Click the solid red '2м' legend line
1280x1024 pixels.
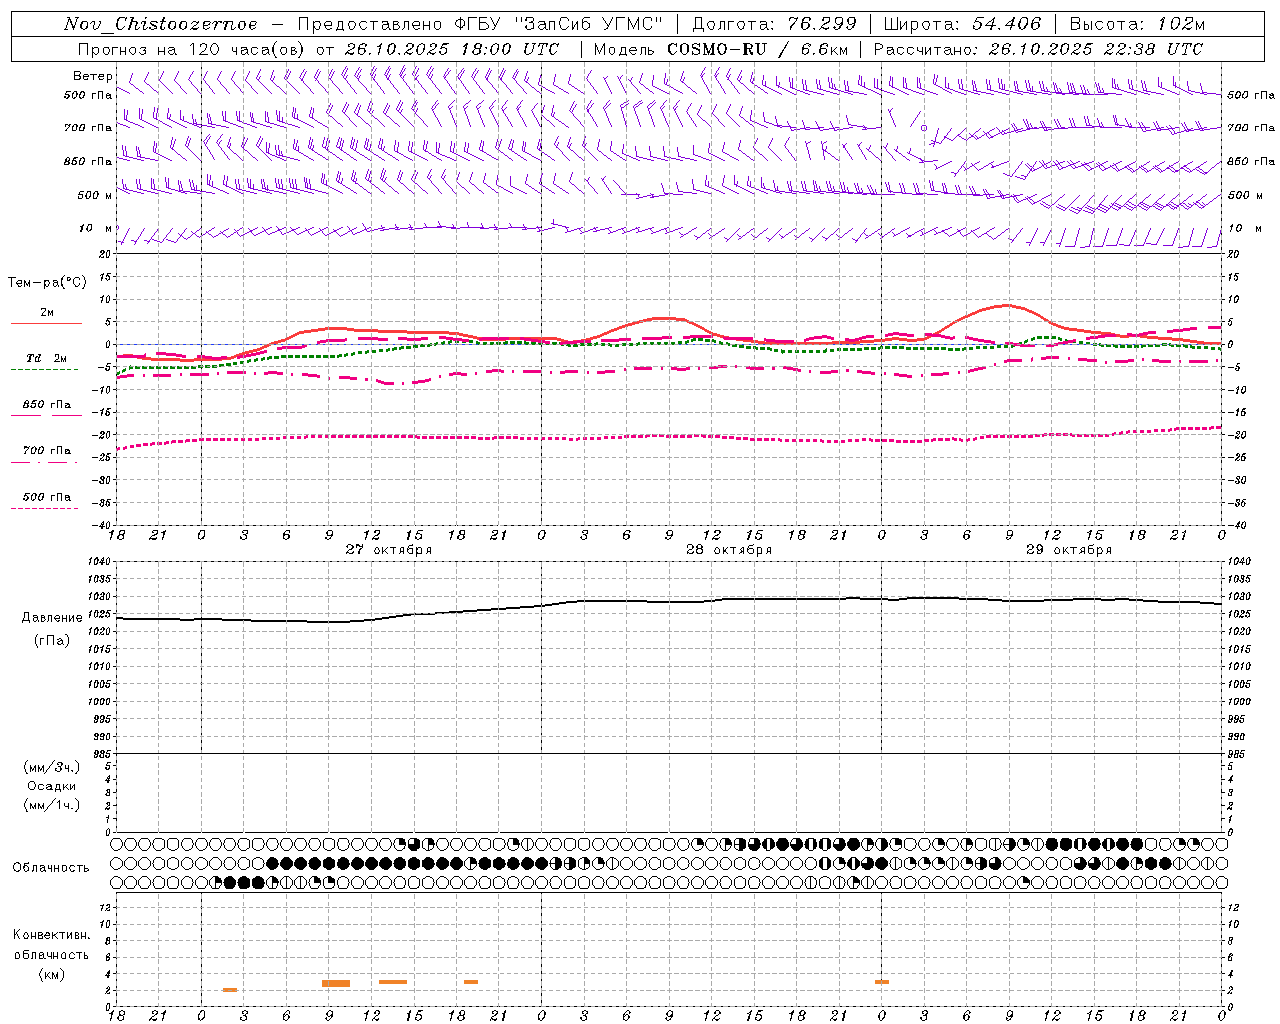(x=46, y=323)
